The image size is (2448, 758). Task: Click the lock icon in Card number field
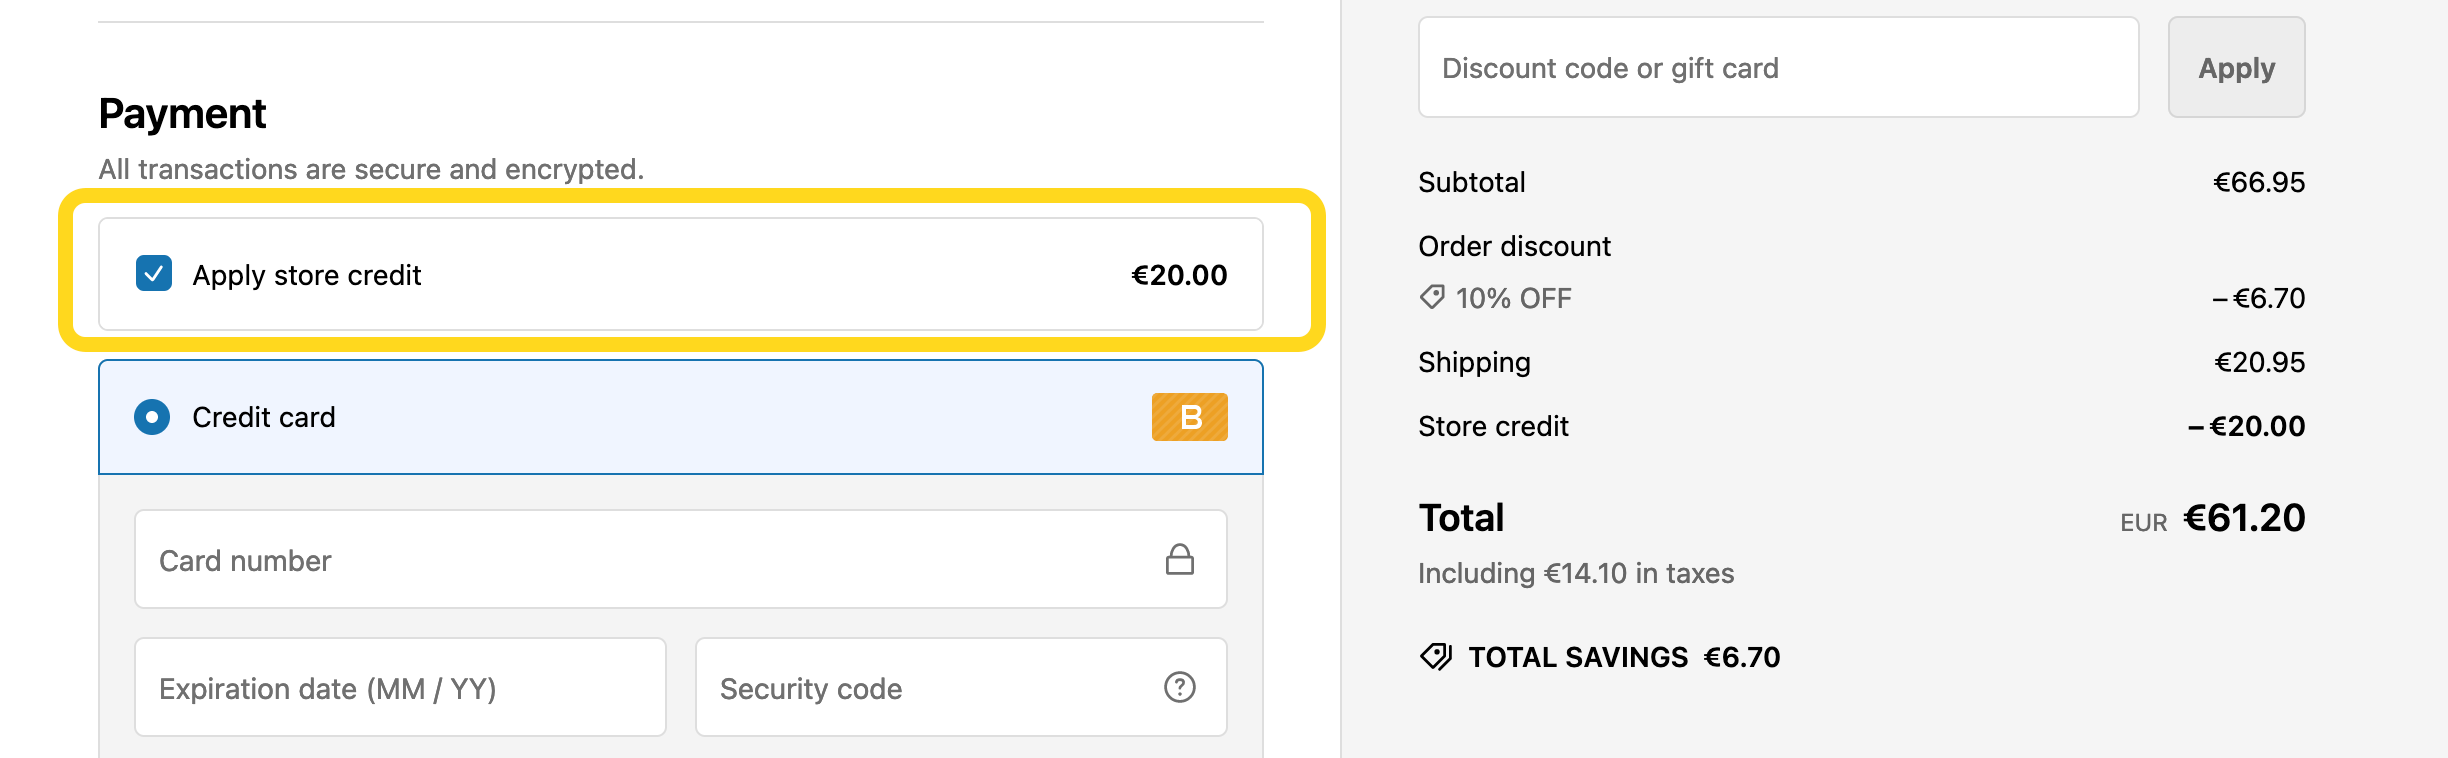[1180, 560]
